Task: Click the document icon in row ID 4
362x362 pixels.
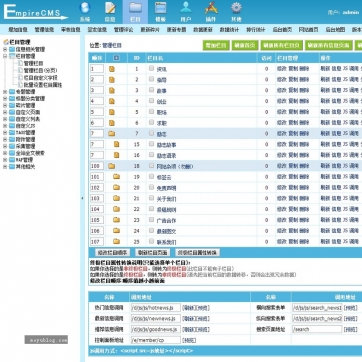Action: click(112, 101)
